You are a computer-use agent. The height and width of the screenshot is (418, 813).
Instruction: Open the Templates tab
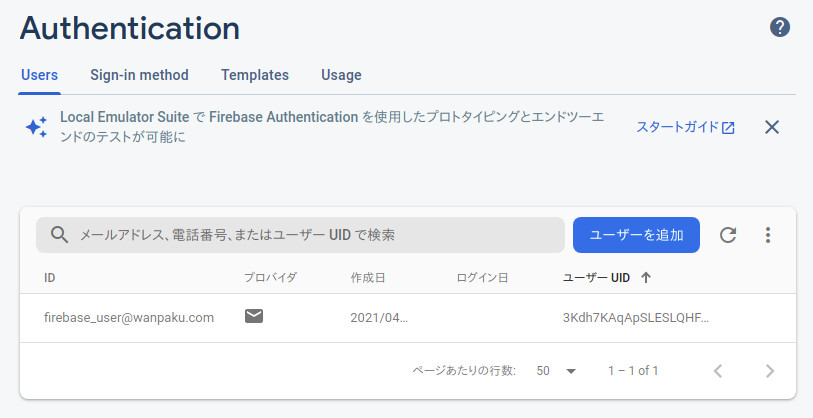point(255,75)
